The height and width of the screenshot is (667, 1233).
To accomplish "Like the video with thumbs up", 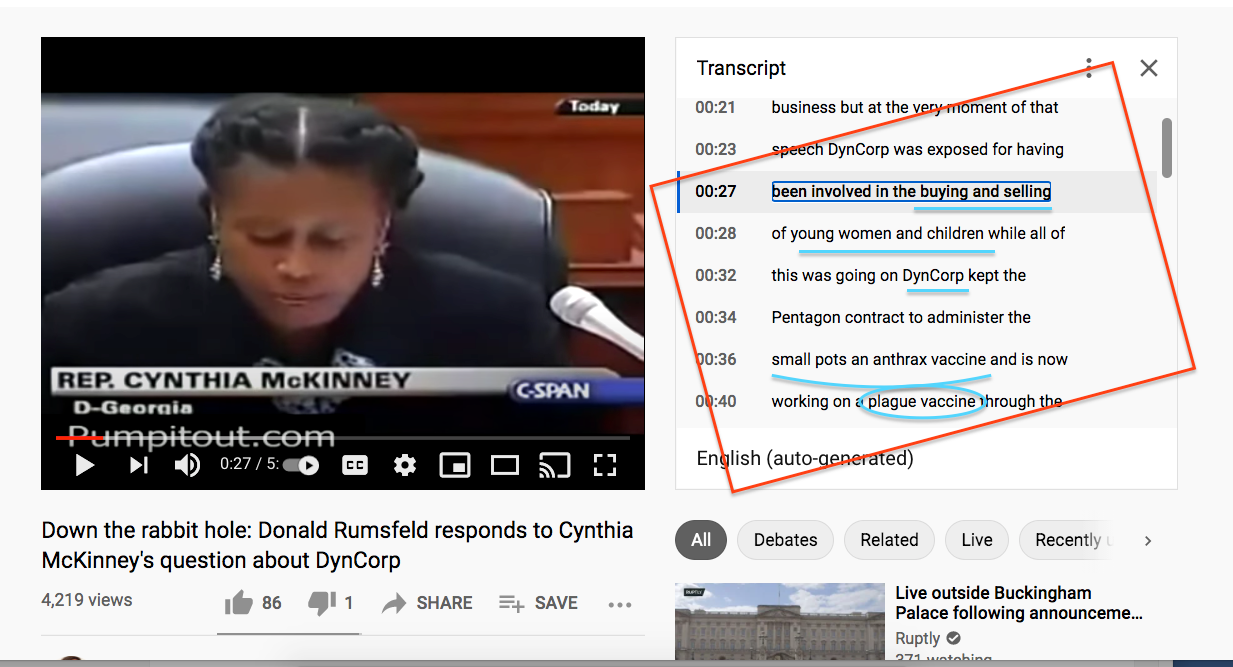I will tap(253, 603).
